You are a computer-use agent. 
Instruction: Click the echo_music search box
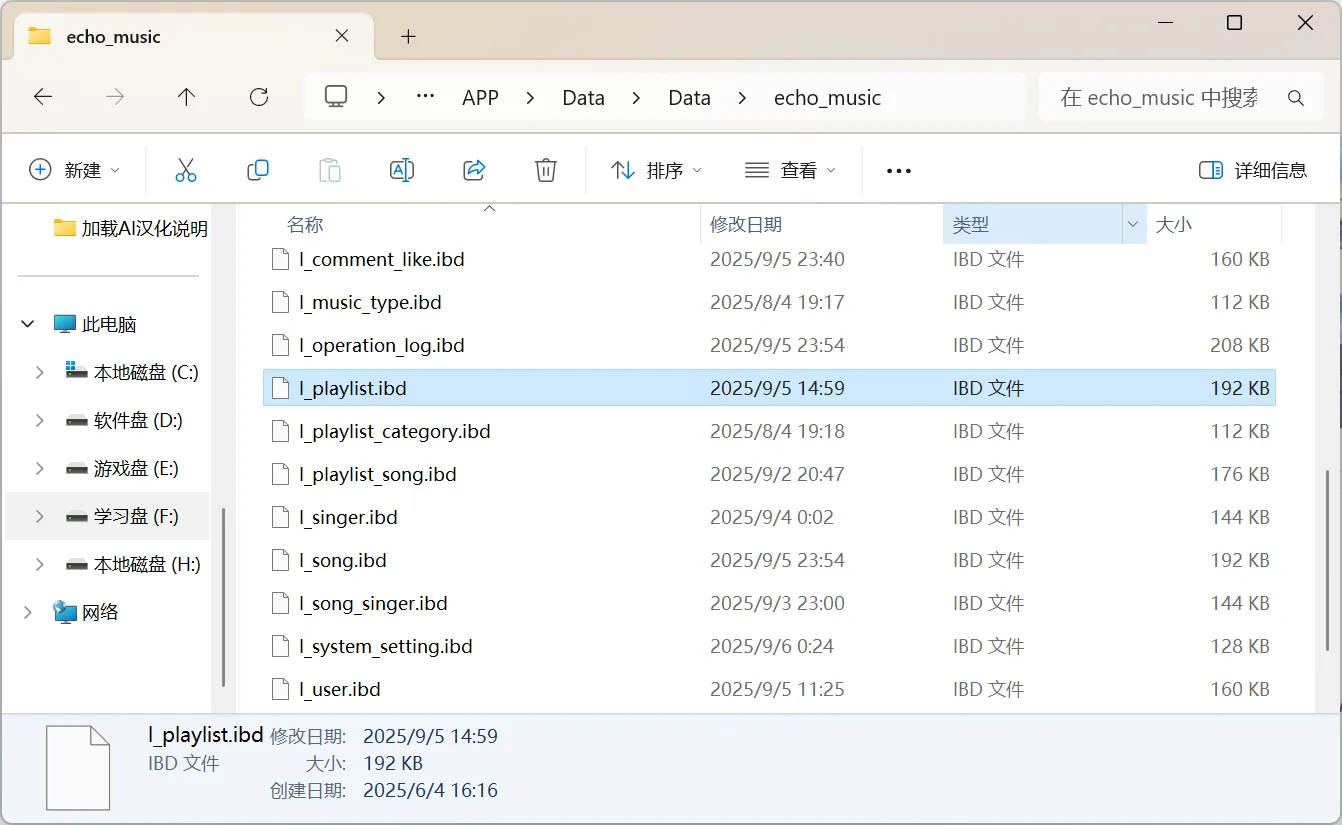tap(1158, 98)
